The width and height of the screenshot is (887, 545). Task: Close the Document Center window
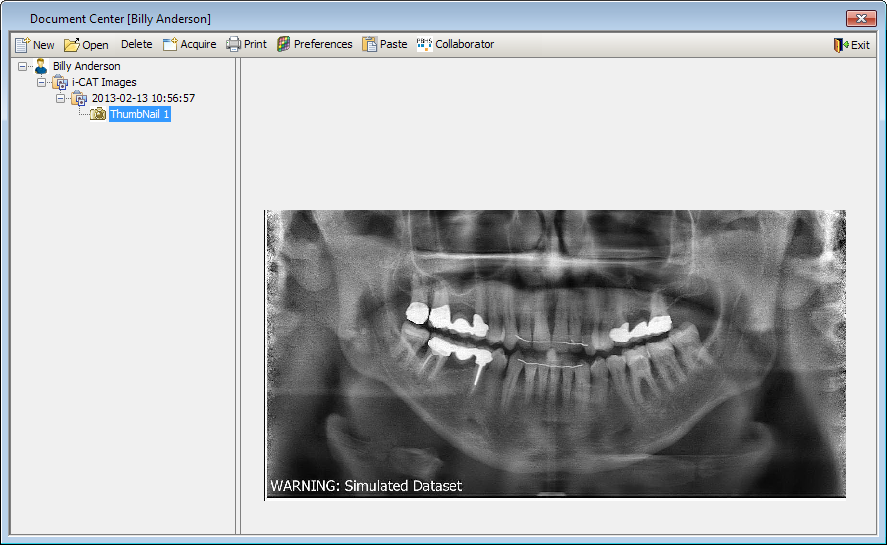pyautogui.click(x=860, y=18)
